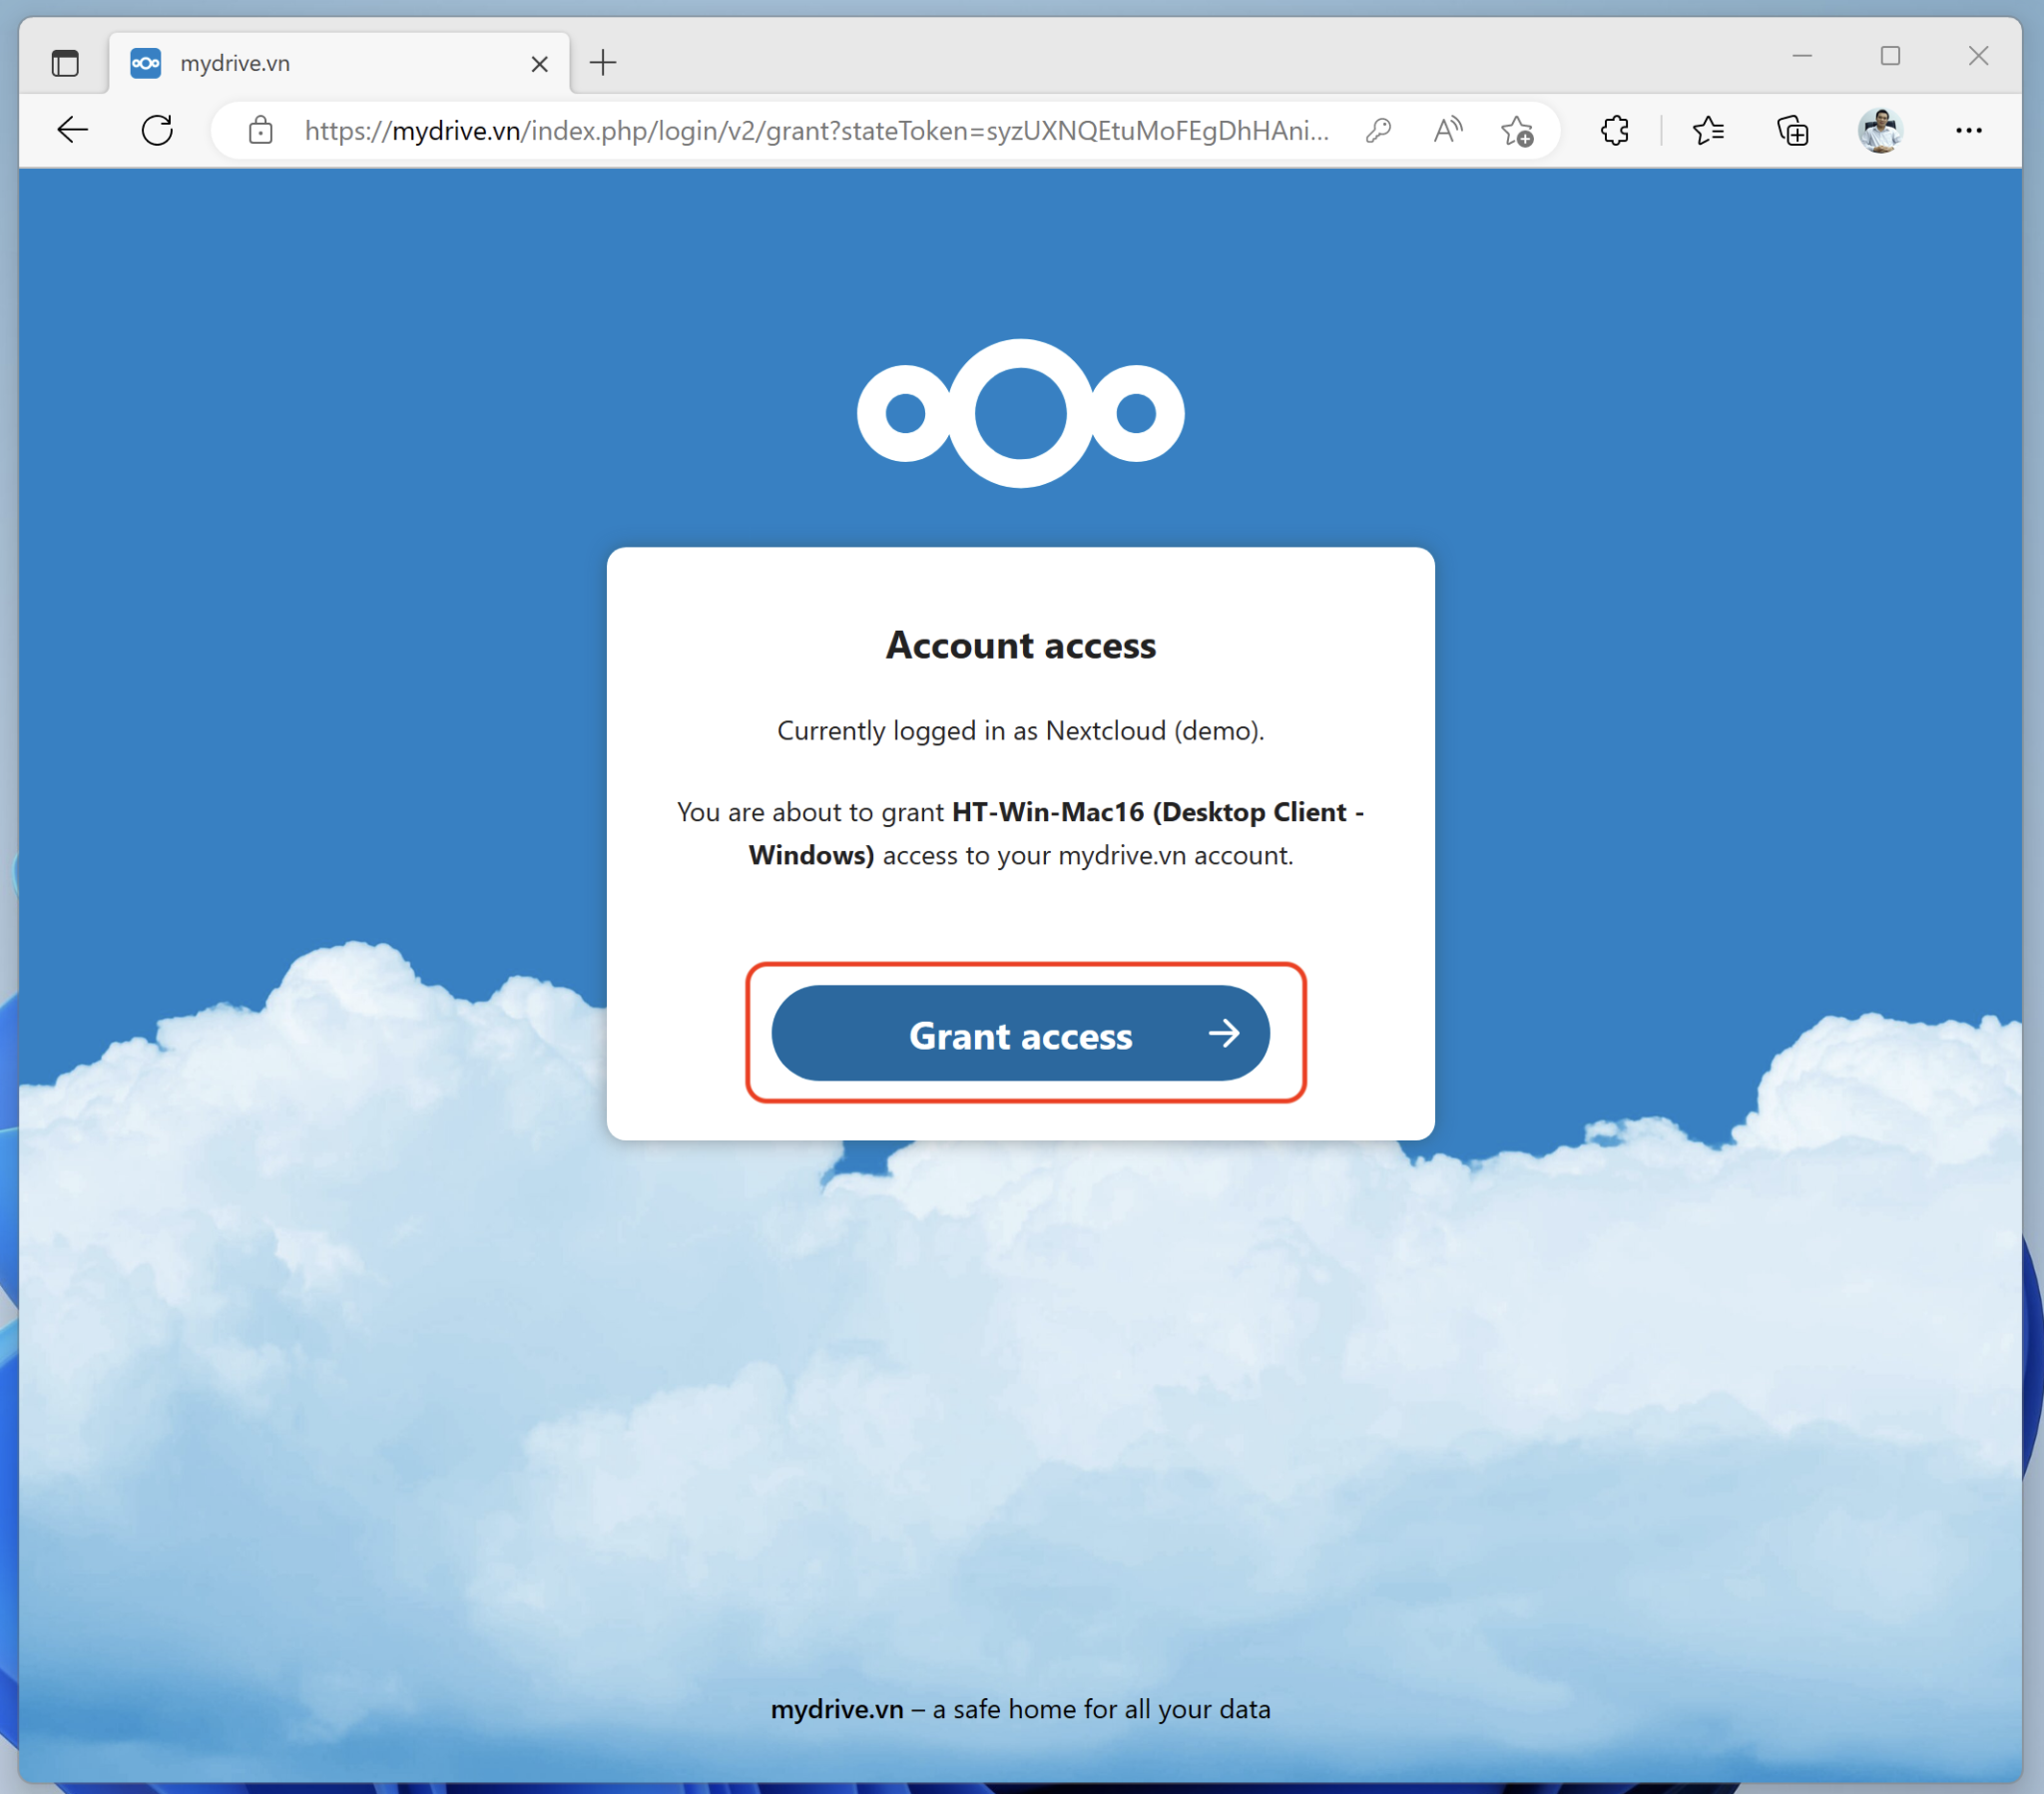This screenshot has width=2044, height=1794.
Task: Click the back navigation arrow
Action: [71, 130]
